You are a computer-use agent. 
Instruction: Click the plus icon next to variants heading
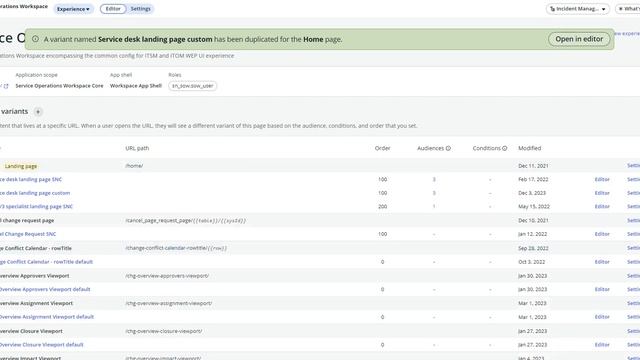(x=38, y=111)
